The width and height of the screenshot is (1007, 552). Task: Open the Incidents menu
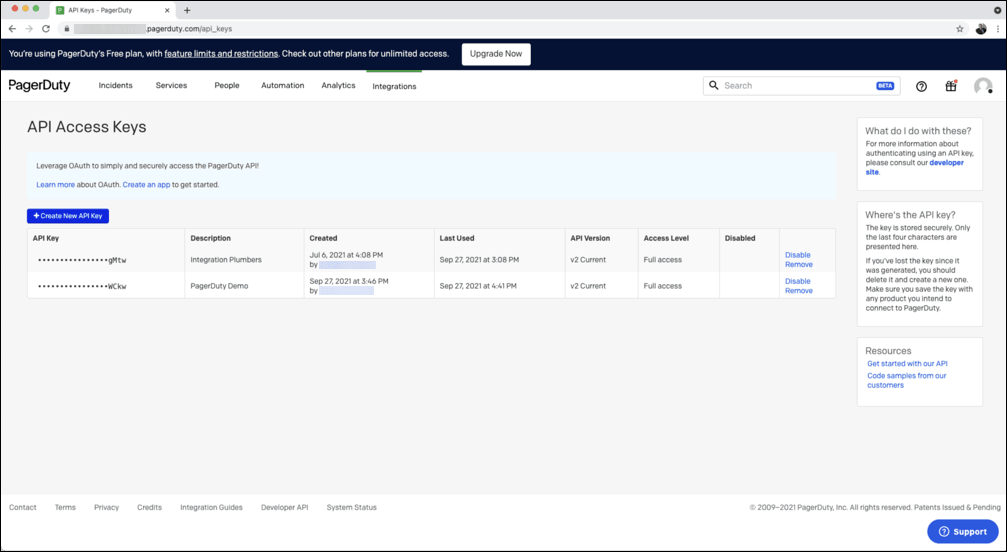[x=116, y=85]
